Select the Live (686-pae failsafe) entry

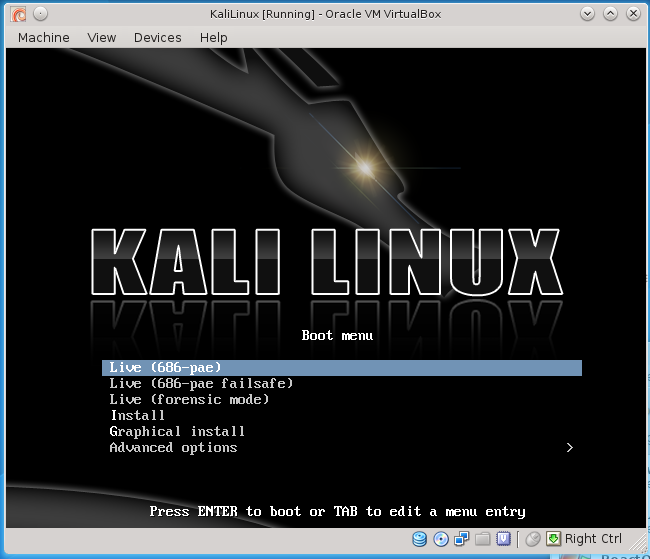point(342,384)
